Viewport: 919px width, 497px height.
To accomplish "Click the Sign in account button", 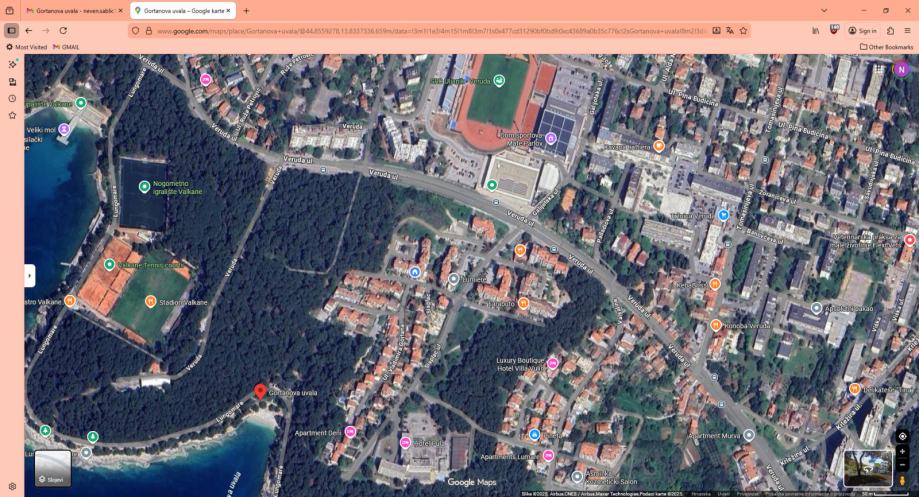I will click(x=862, y=30).
